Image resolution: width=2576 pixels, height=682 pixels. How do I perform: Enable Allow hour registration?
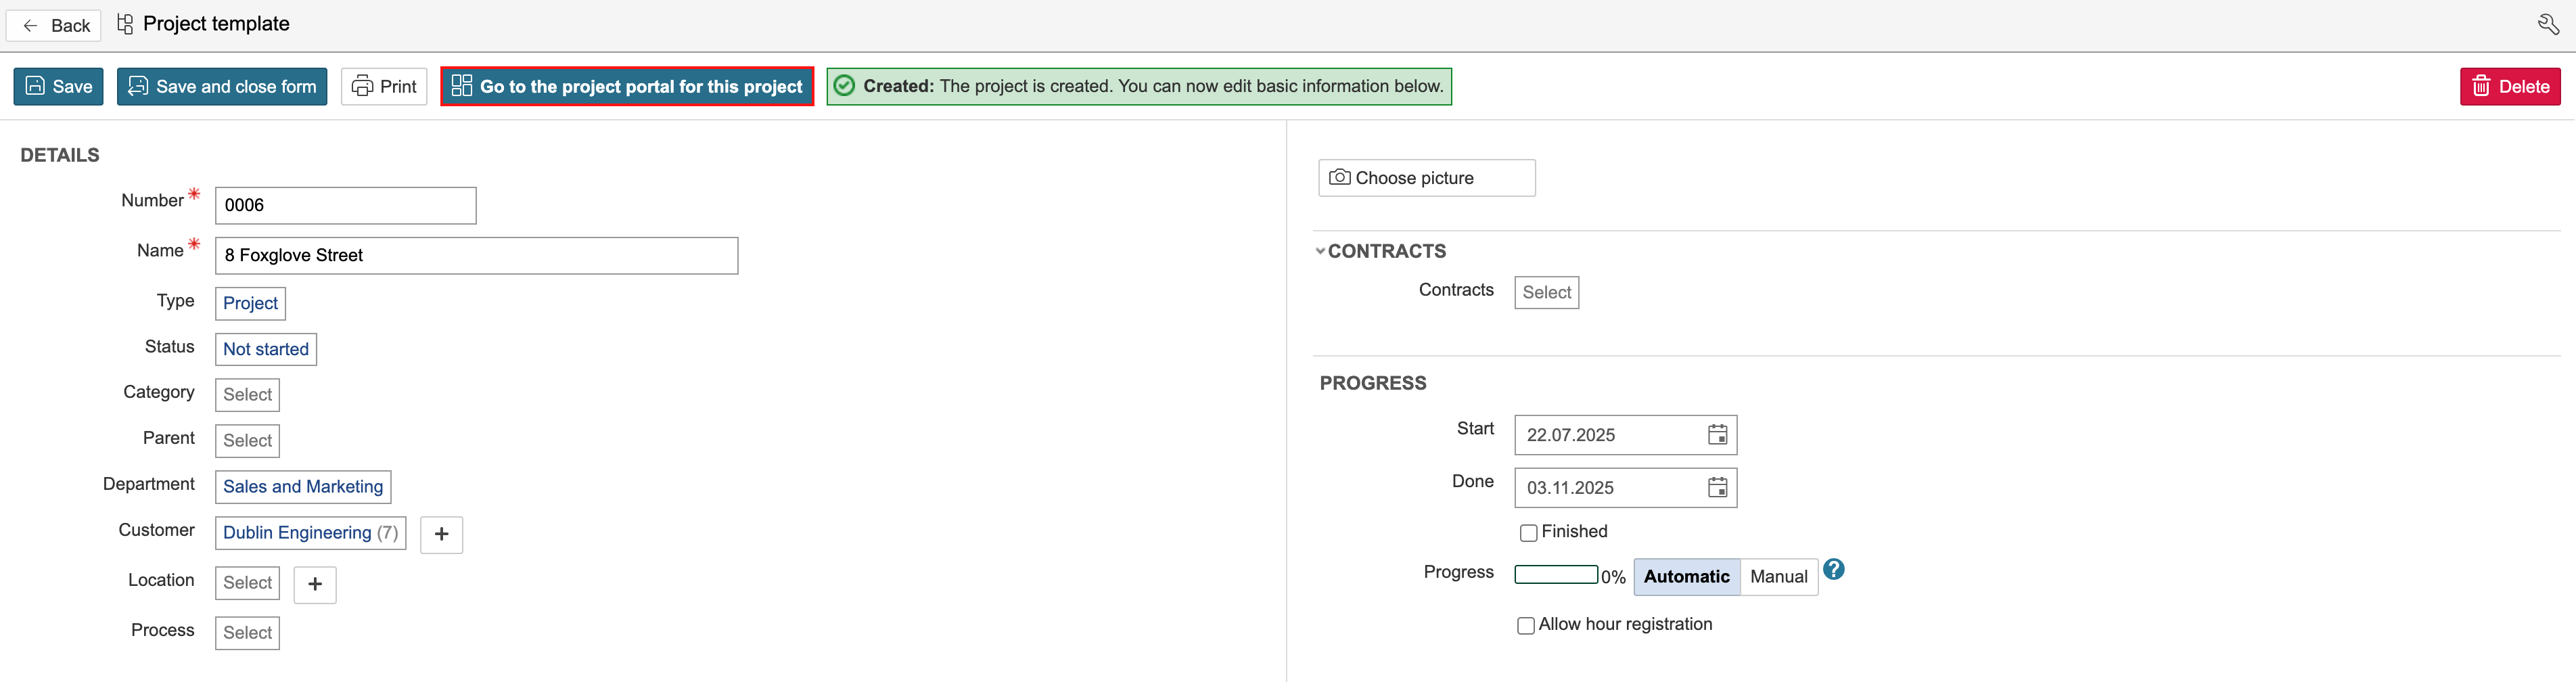pyautogui.click(x=1526, y=626)
